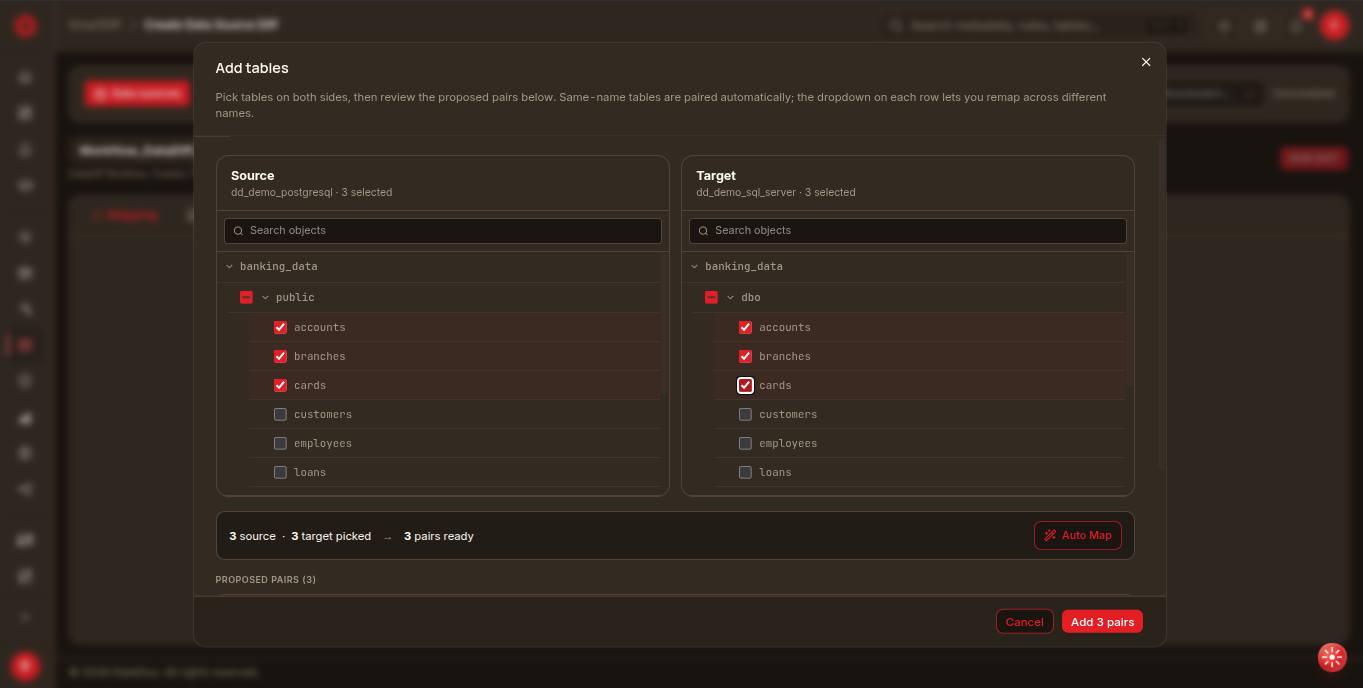Click the magnifier icon in Target search
This screenshot has height=688, width=1363.
(704, 231)
